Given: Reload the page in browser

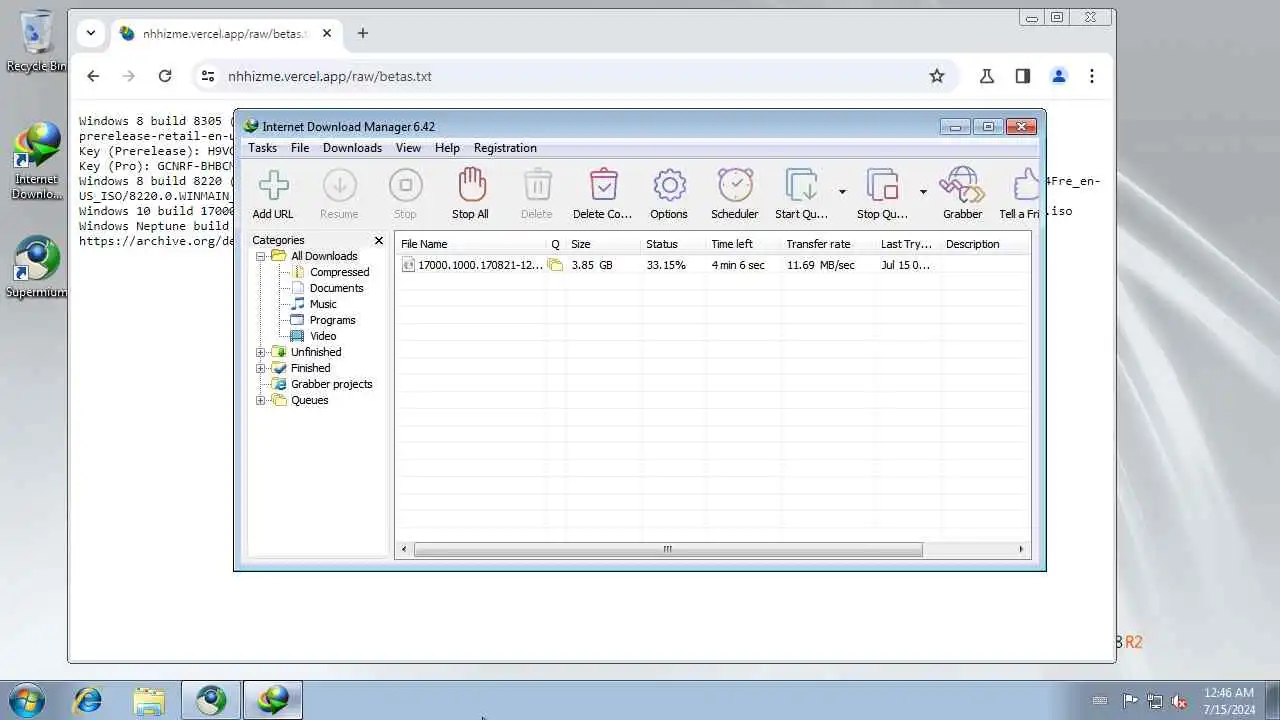Looking at the screenshot, I should pyautogui.click(x=165, y=76).
